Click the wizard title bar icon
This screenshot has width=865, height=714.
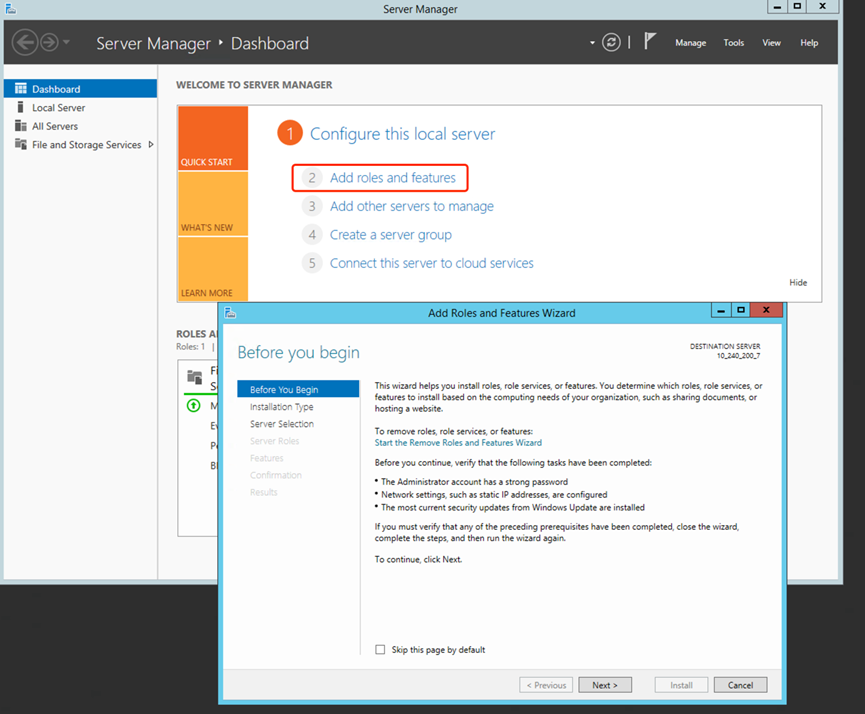coord(230,313)
